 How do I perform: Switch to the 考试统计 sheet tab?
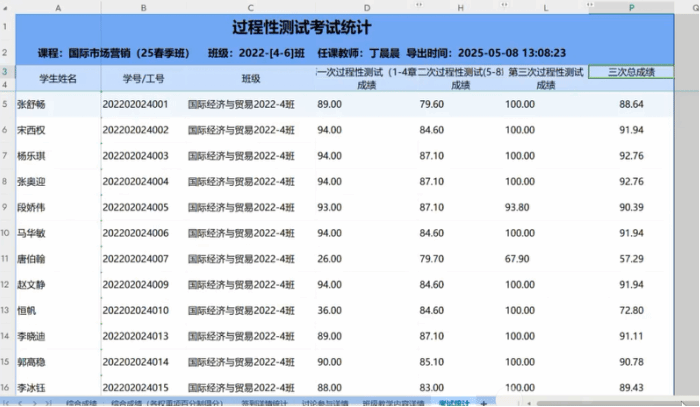[x=455, y=402]
